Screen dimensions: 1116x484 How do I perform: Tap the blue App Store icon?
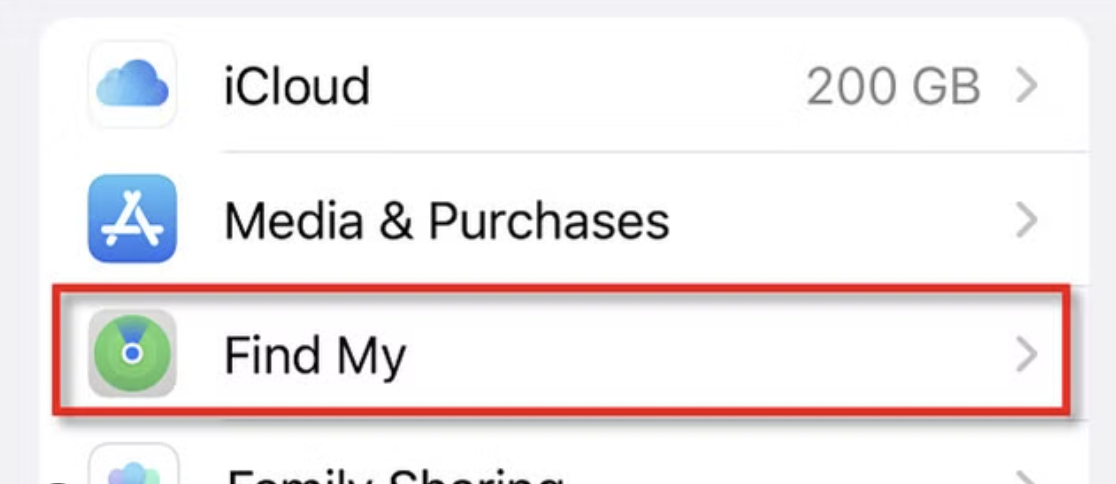click(x=132, y=219)
